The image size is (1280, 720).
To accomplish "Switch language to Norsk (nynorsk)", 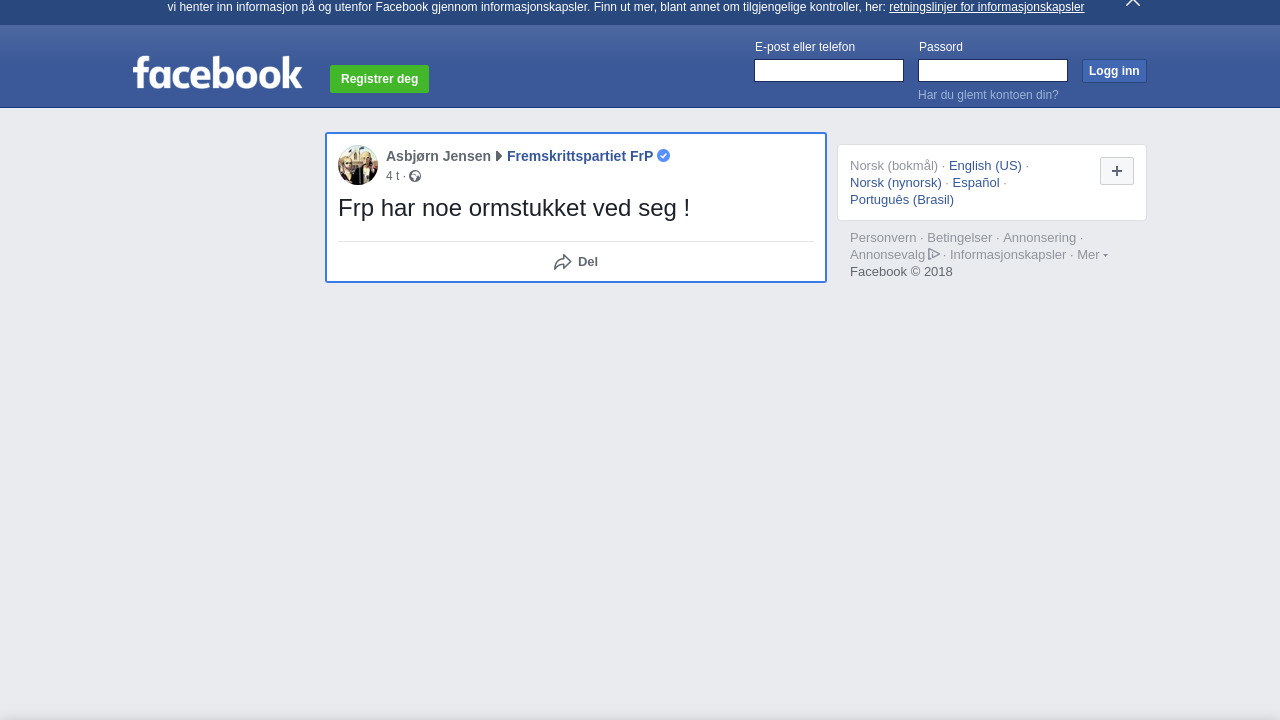I will click(896, 183).
